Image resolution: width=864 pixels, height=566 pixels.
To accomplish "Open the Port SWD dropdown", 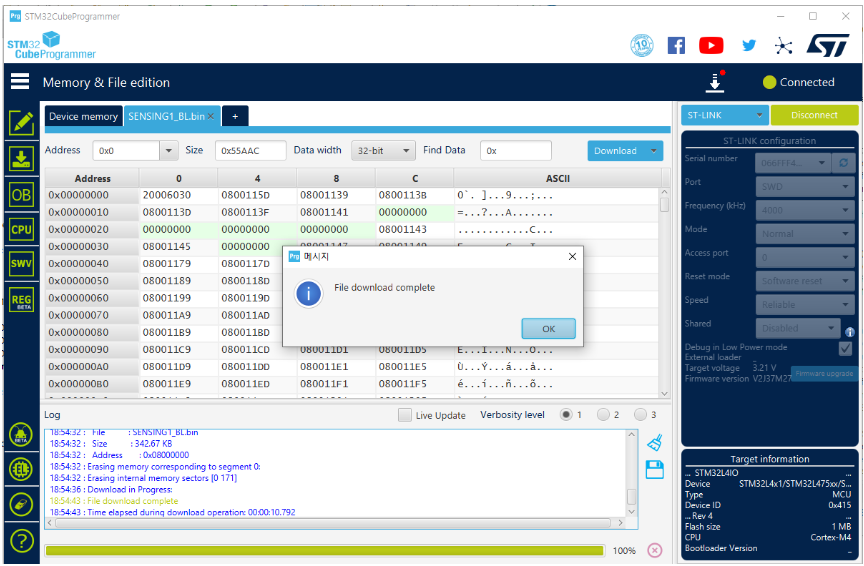I will click(x=805, y=187).
